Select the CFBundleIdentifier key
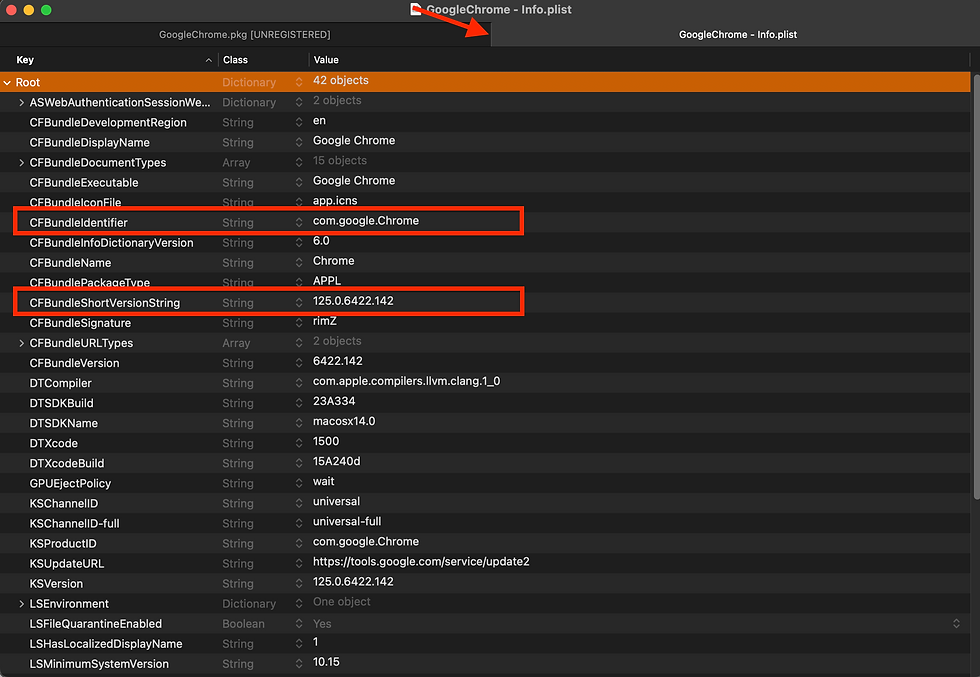This screenshot has height=677, width=980. [78, 223]
